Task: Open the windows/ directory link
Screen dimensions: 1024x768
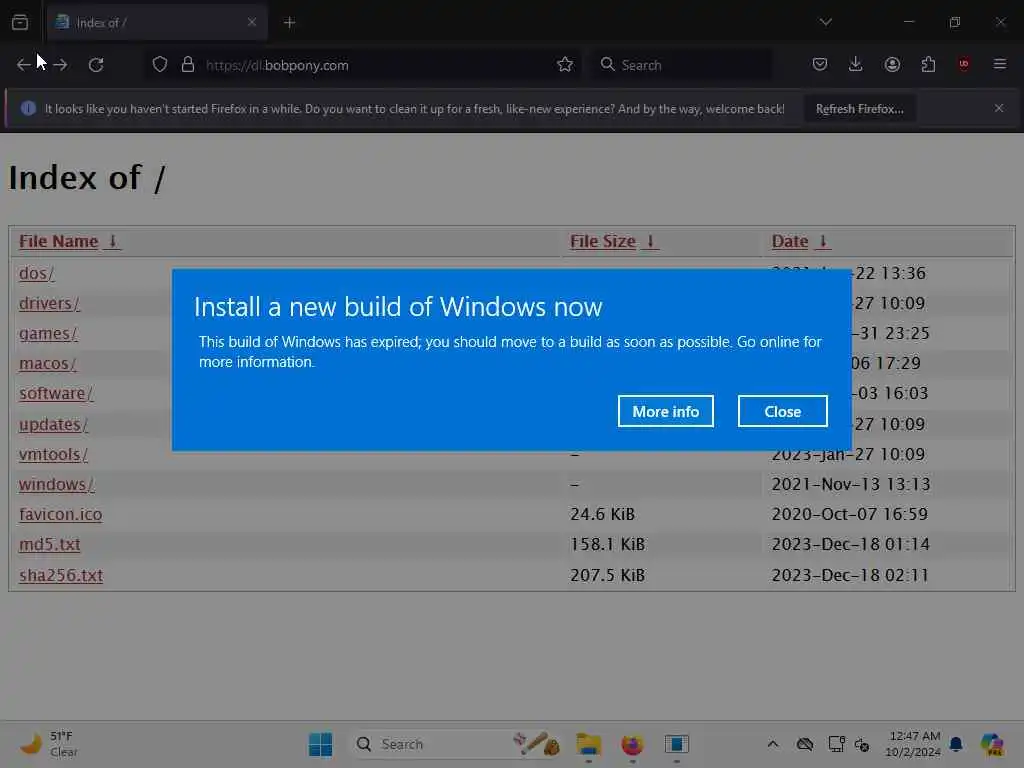Action: pyautogui.click(x=57, y=485)
